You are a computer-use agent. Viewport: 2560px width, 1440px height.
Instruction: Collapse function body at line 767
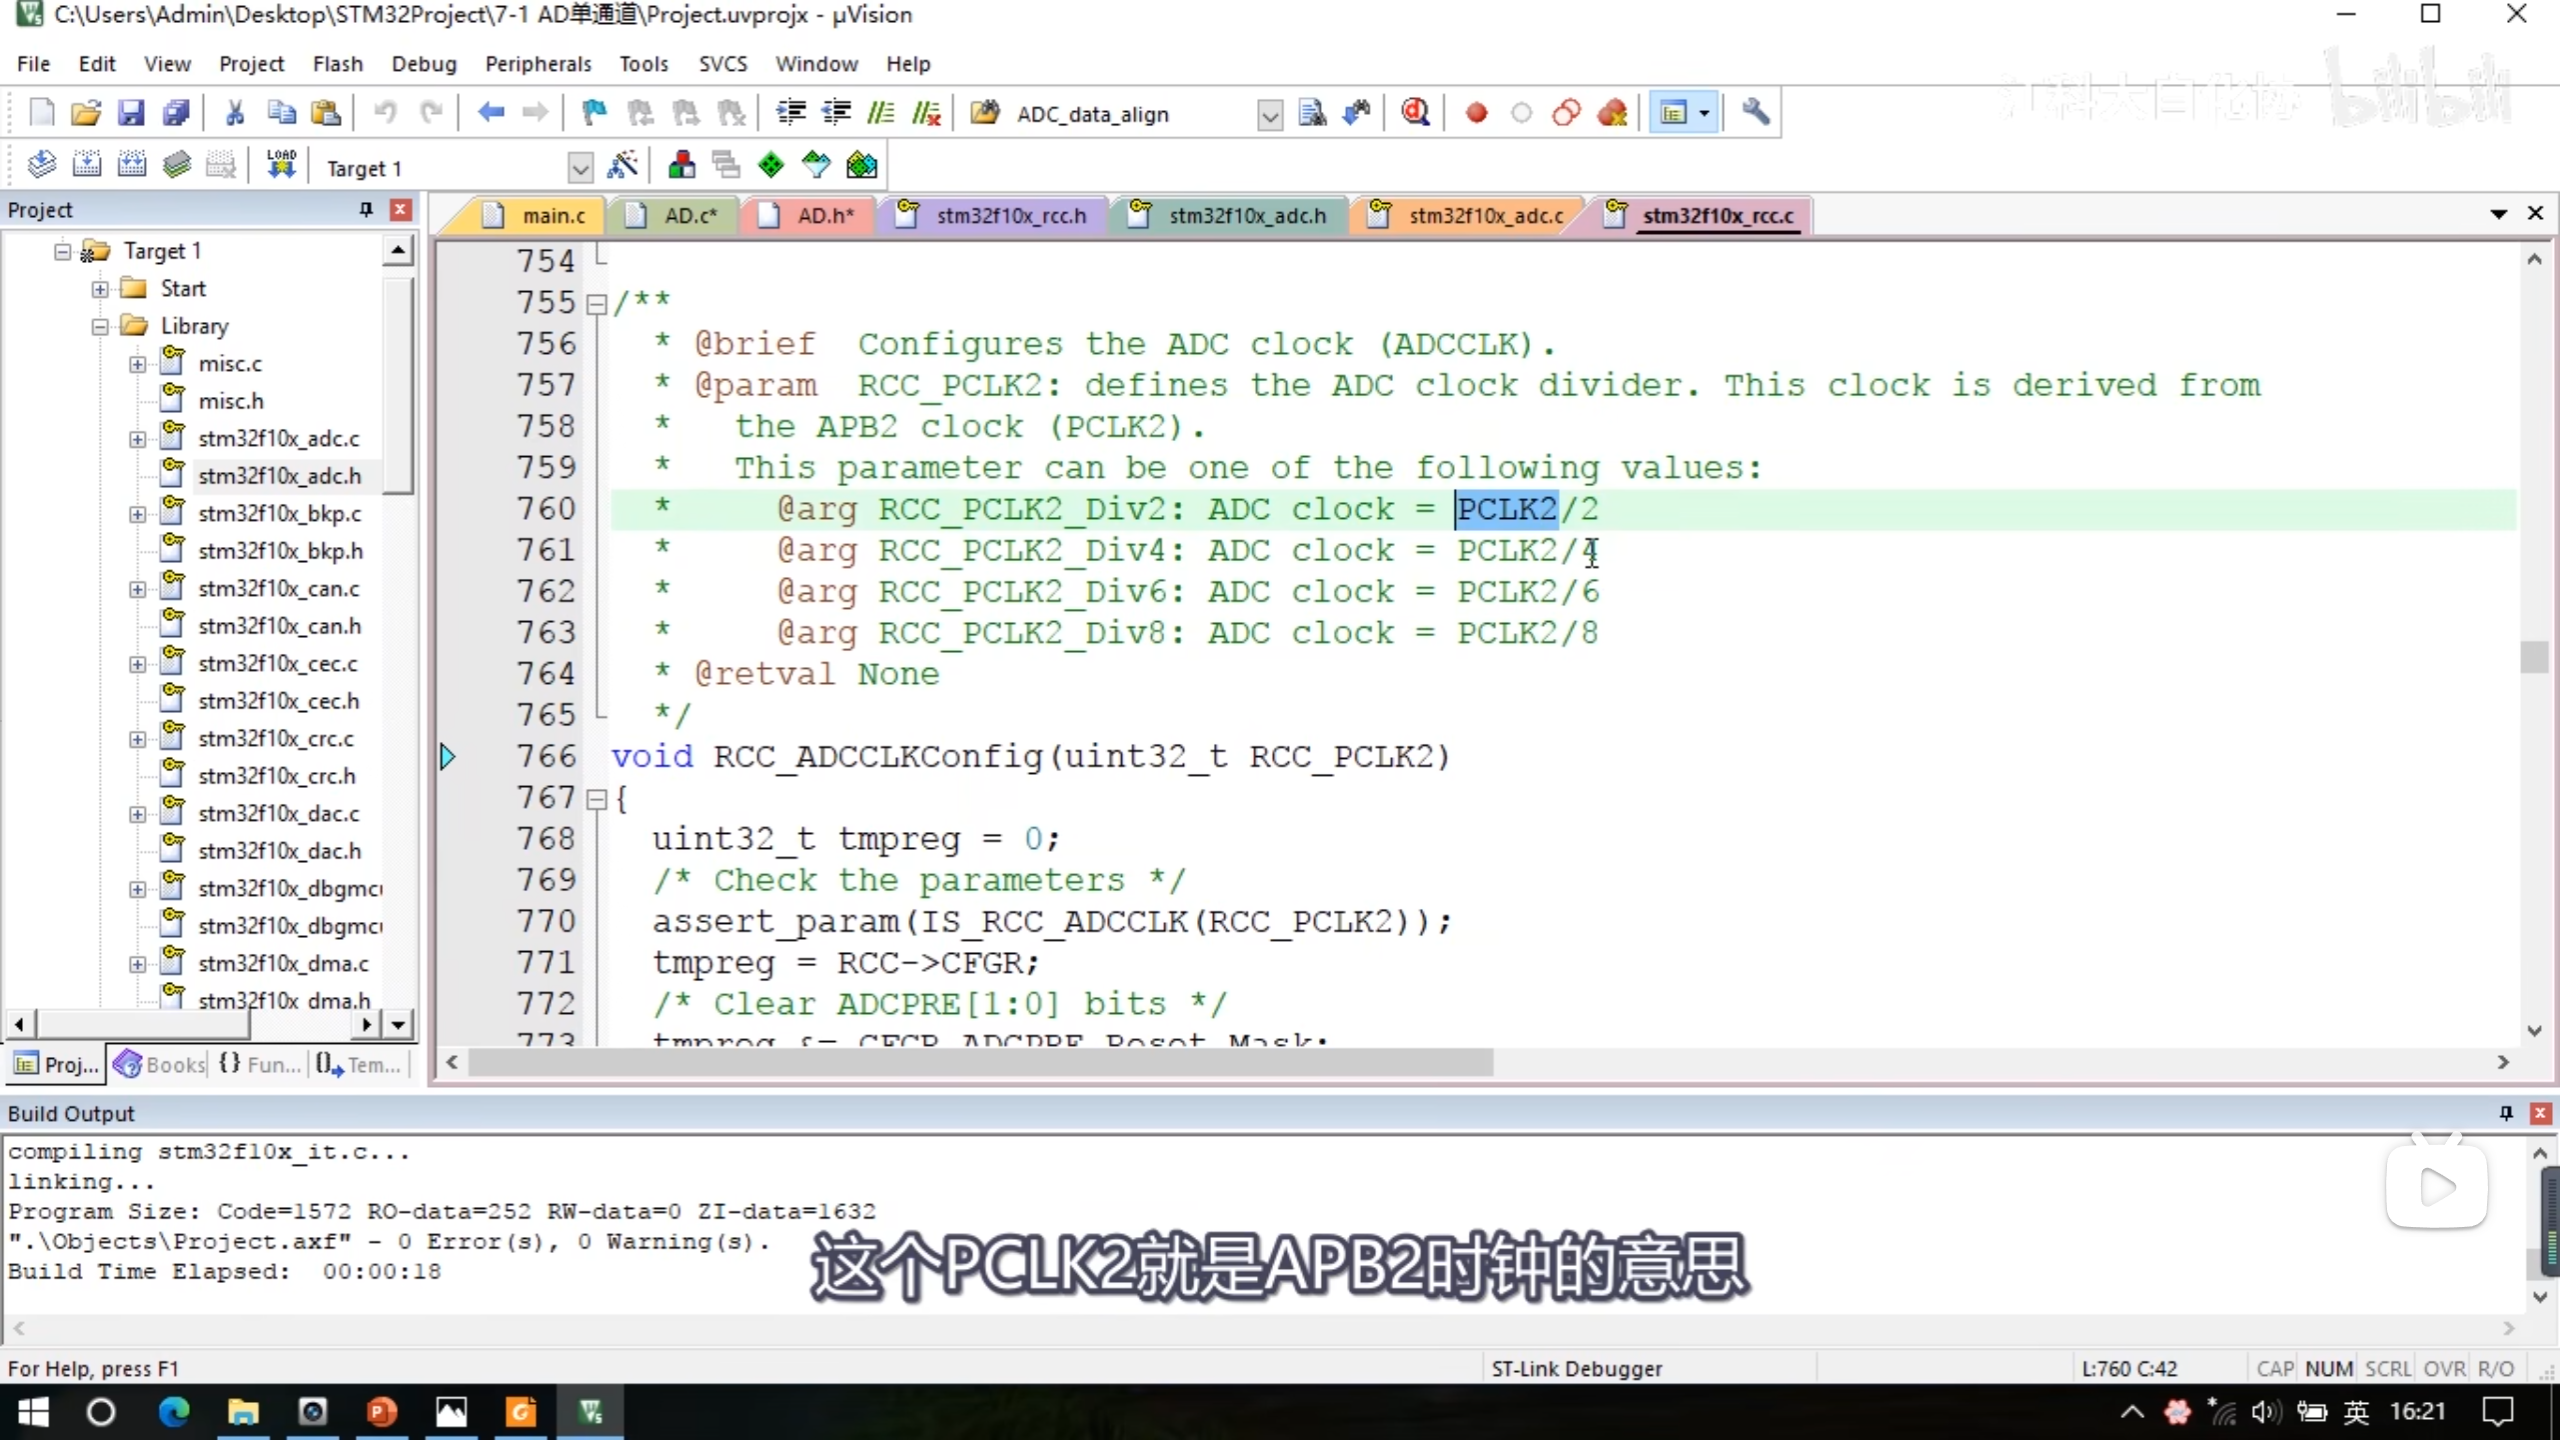[x=596, y=799]
